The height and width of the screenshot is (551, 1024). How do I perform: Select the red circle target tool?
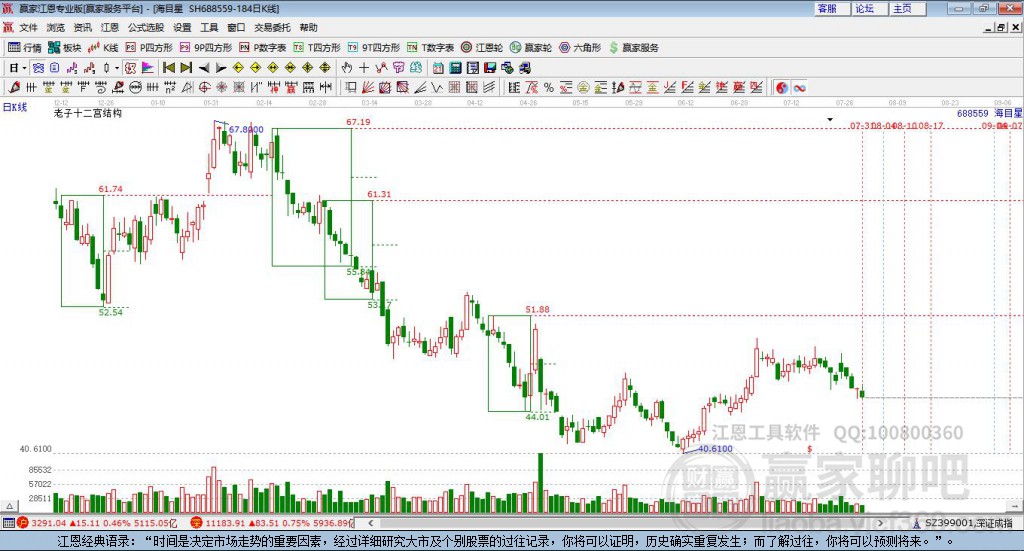204,87
